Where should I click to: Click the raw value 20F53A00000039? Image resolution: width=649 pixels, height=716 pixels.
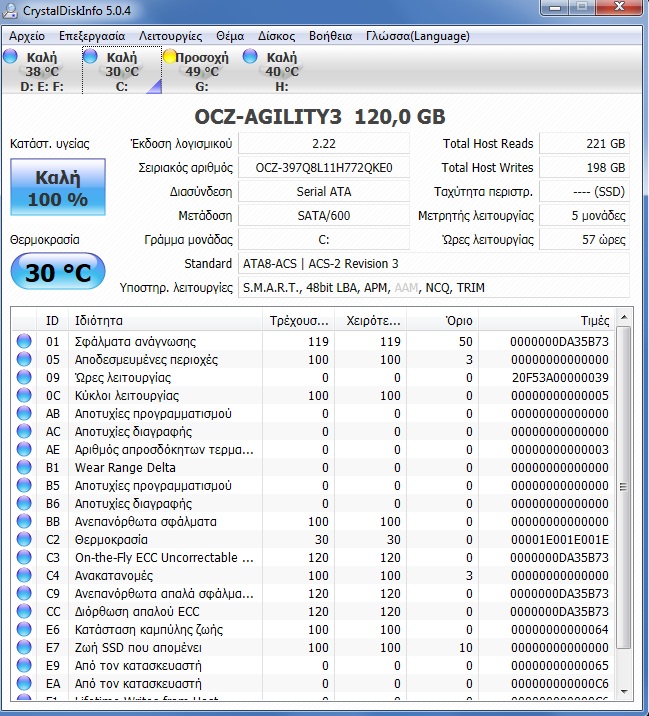pyautogui.click(x=560, y=378)
